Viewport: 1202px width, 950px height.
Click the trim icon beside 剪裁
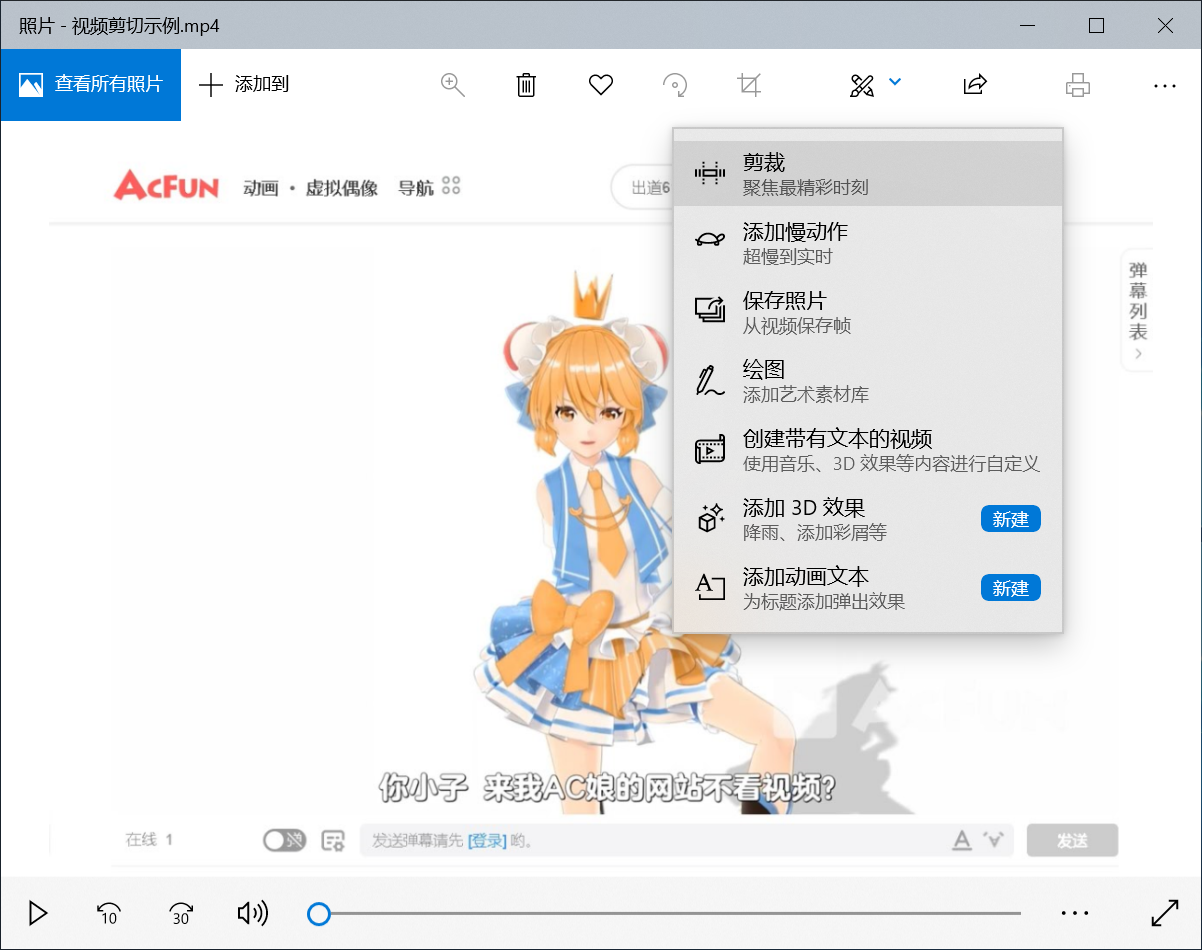(x=710, y=173)
